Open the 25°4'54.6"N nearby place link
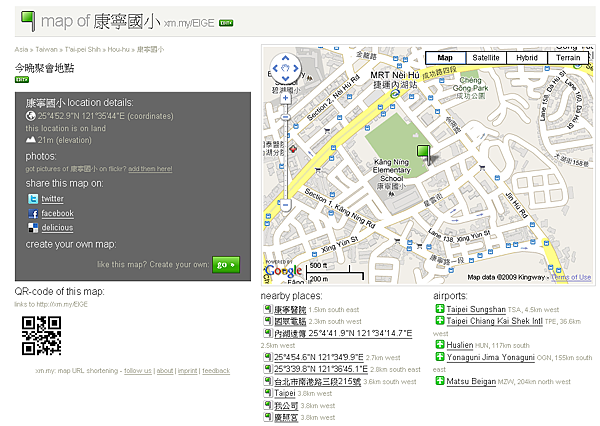Screen dimensions: 600x426 click(x=318, y=357)
